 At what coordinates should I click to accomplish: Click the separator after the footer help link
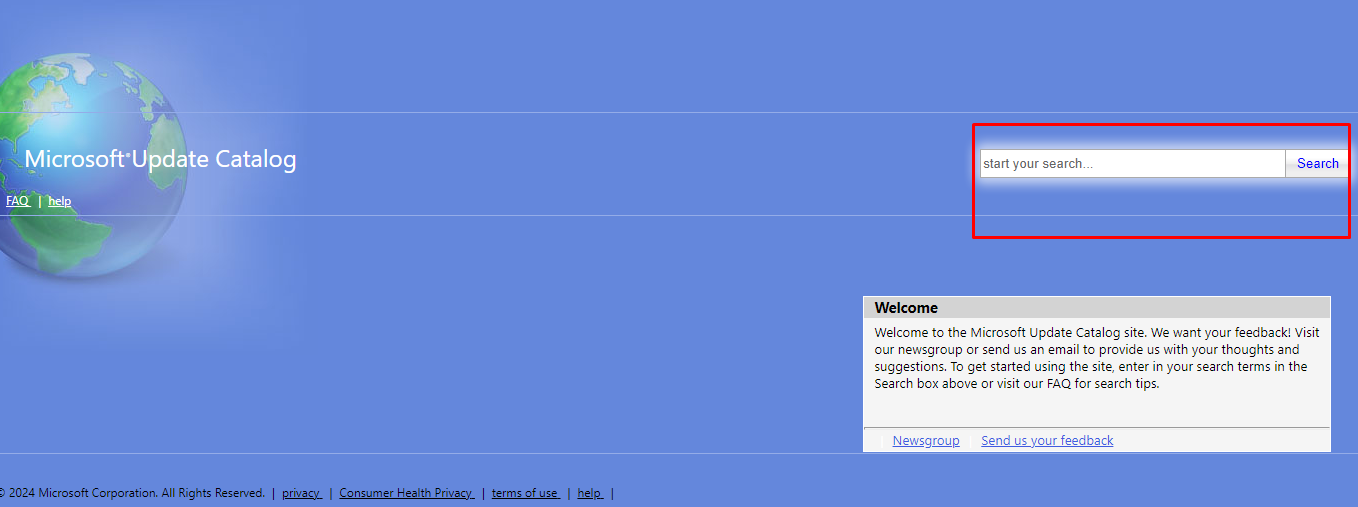[611, 493]
